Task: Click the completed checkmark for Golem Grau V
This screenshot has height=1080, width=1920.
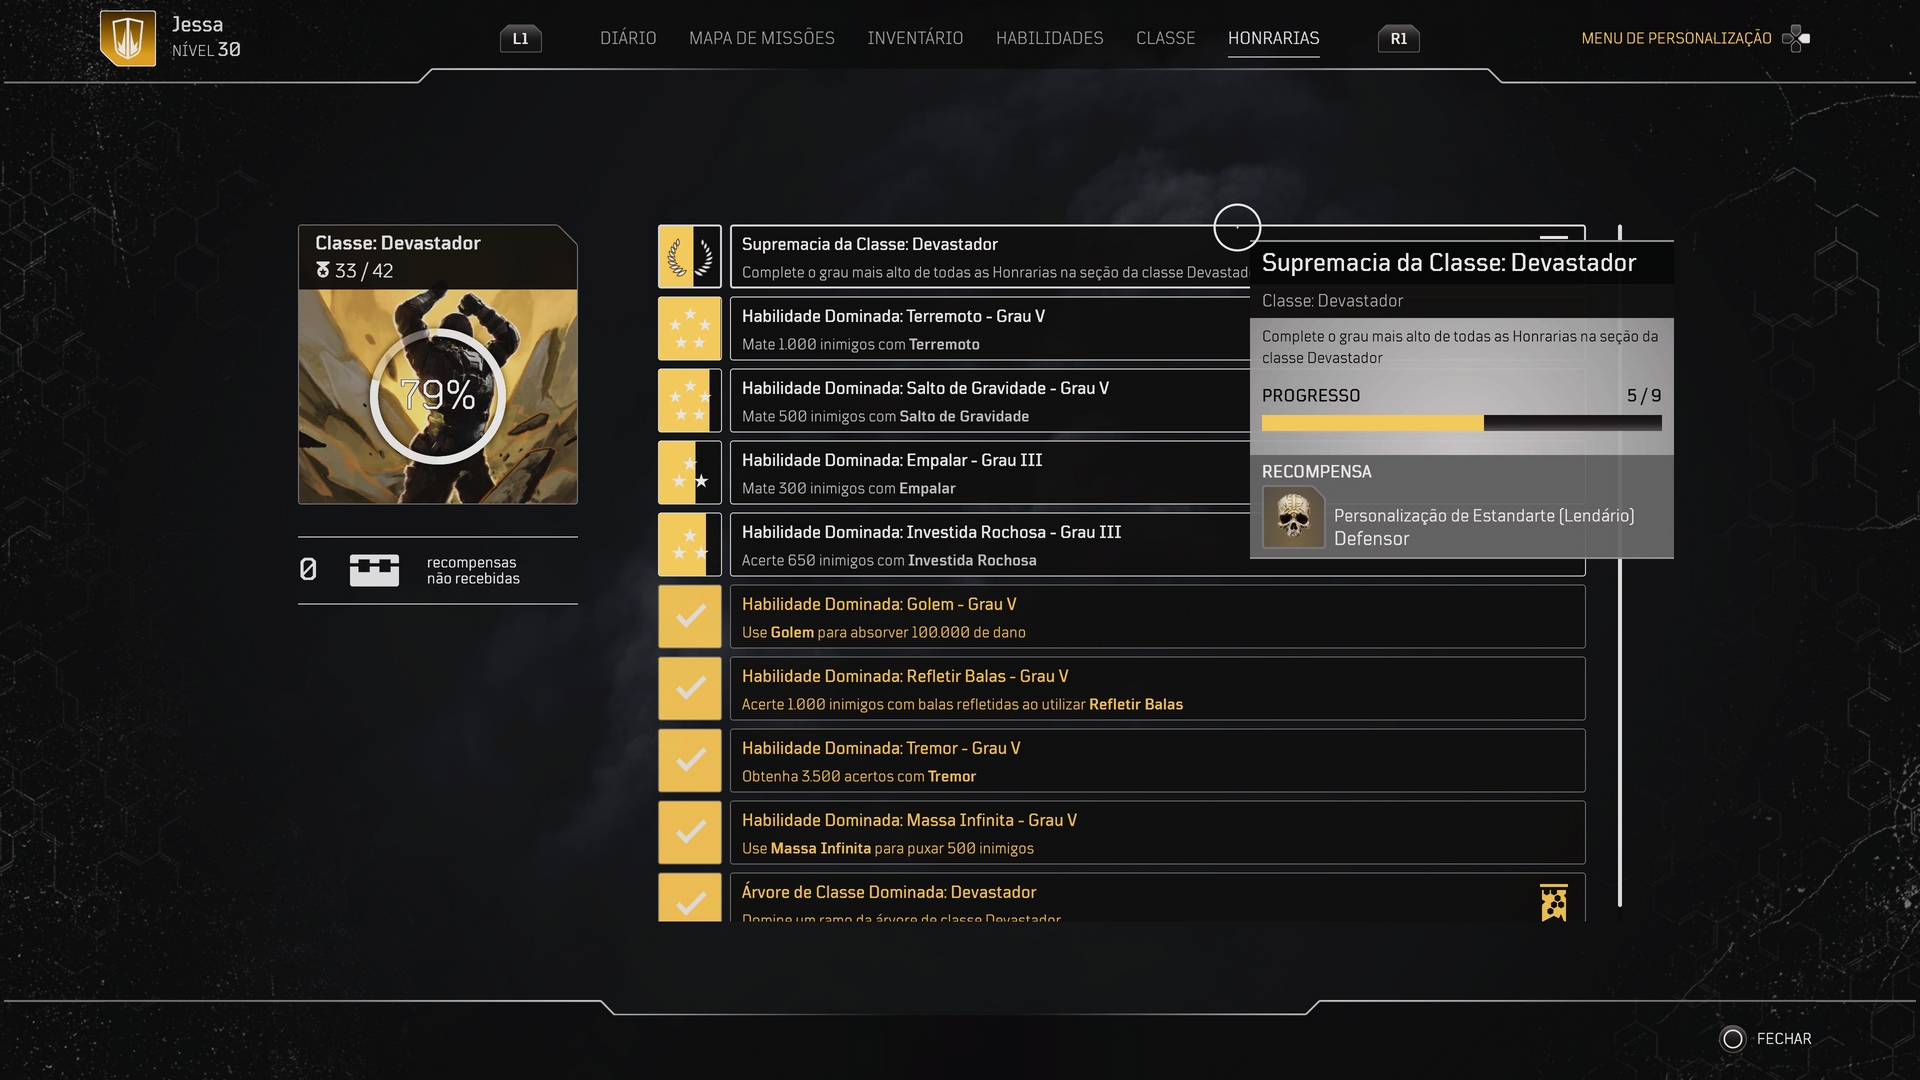Action: tap(690, 617)
